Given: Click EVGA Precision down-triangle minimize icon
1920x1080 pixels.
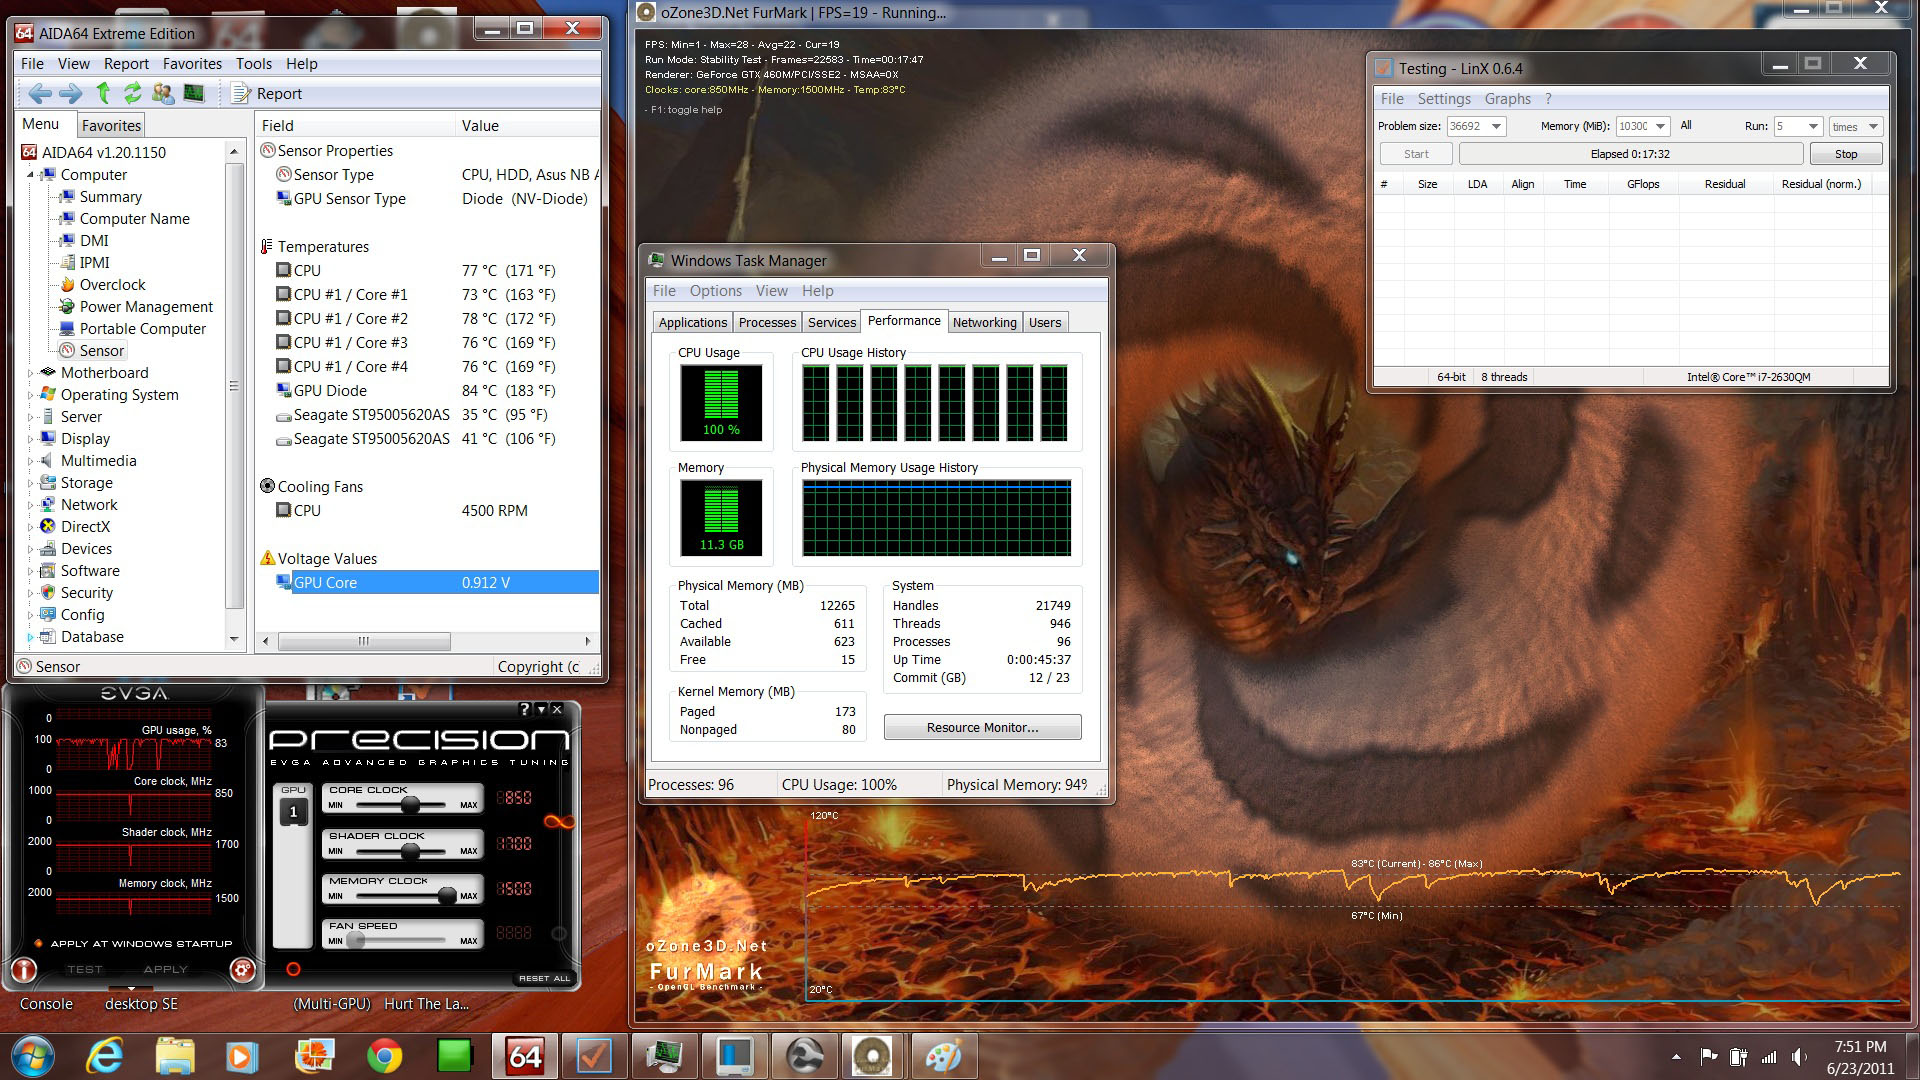Looking at the screenshot, I should click(541, 709).
